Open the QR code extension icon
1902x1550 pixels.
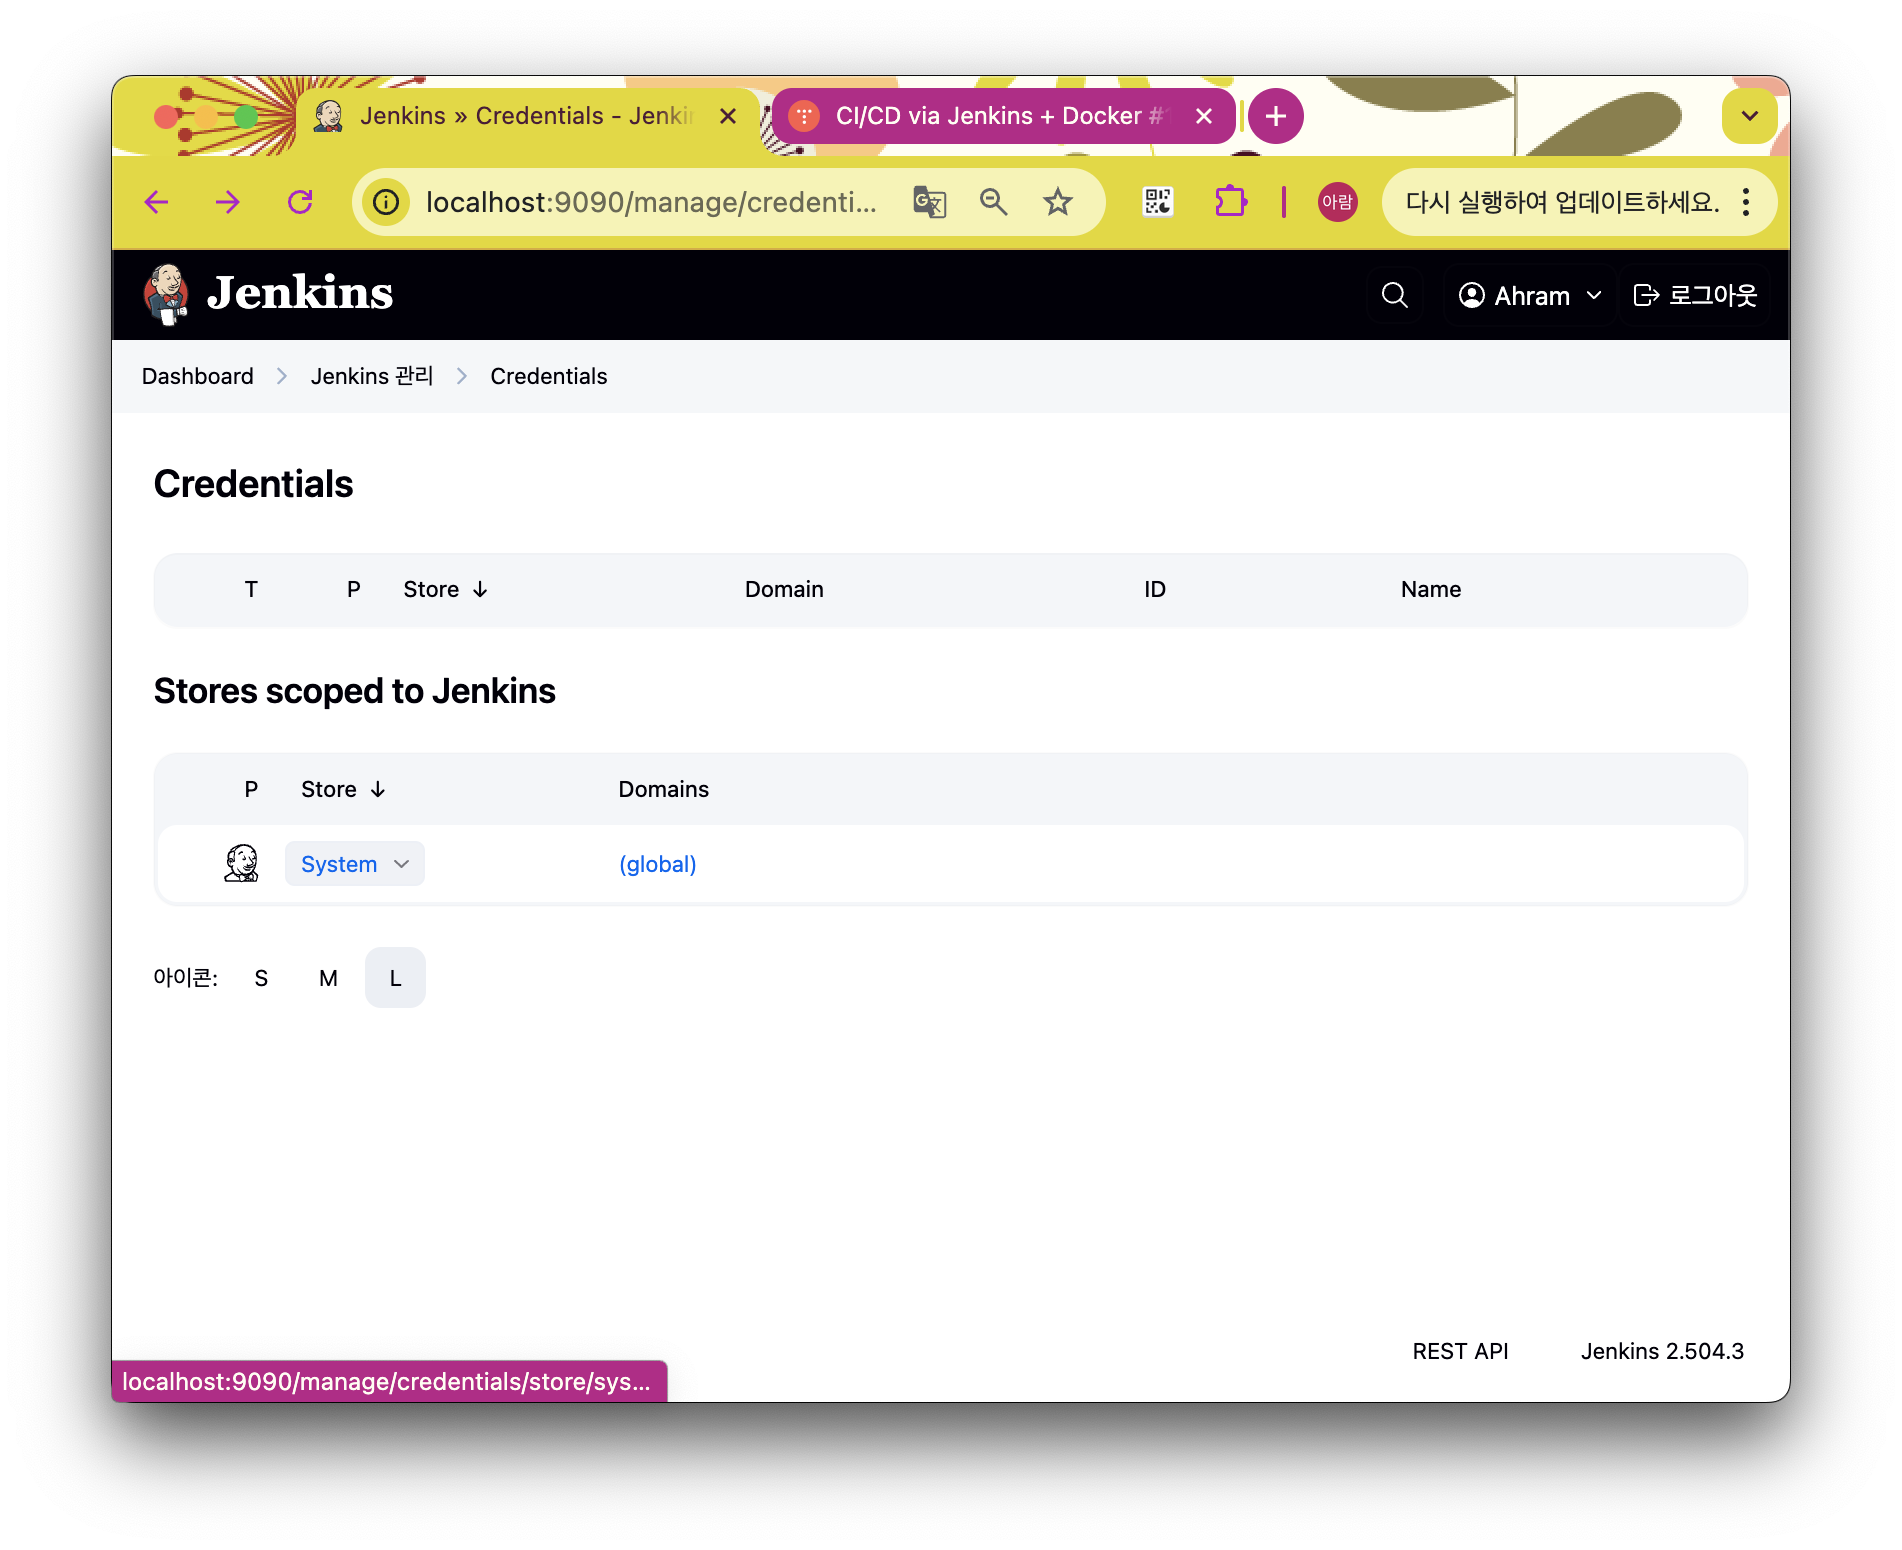[x=1158, y=202]
